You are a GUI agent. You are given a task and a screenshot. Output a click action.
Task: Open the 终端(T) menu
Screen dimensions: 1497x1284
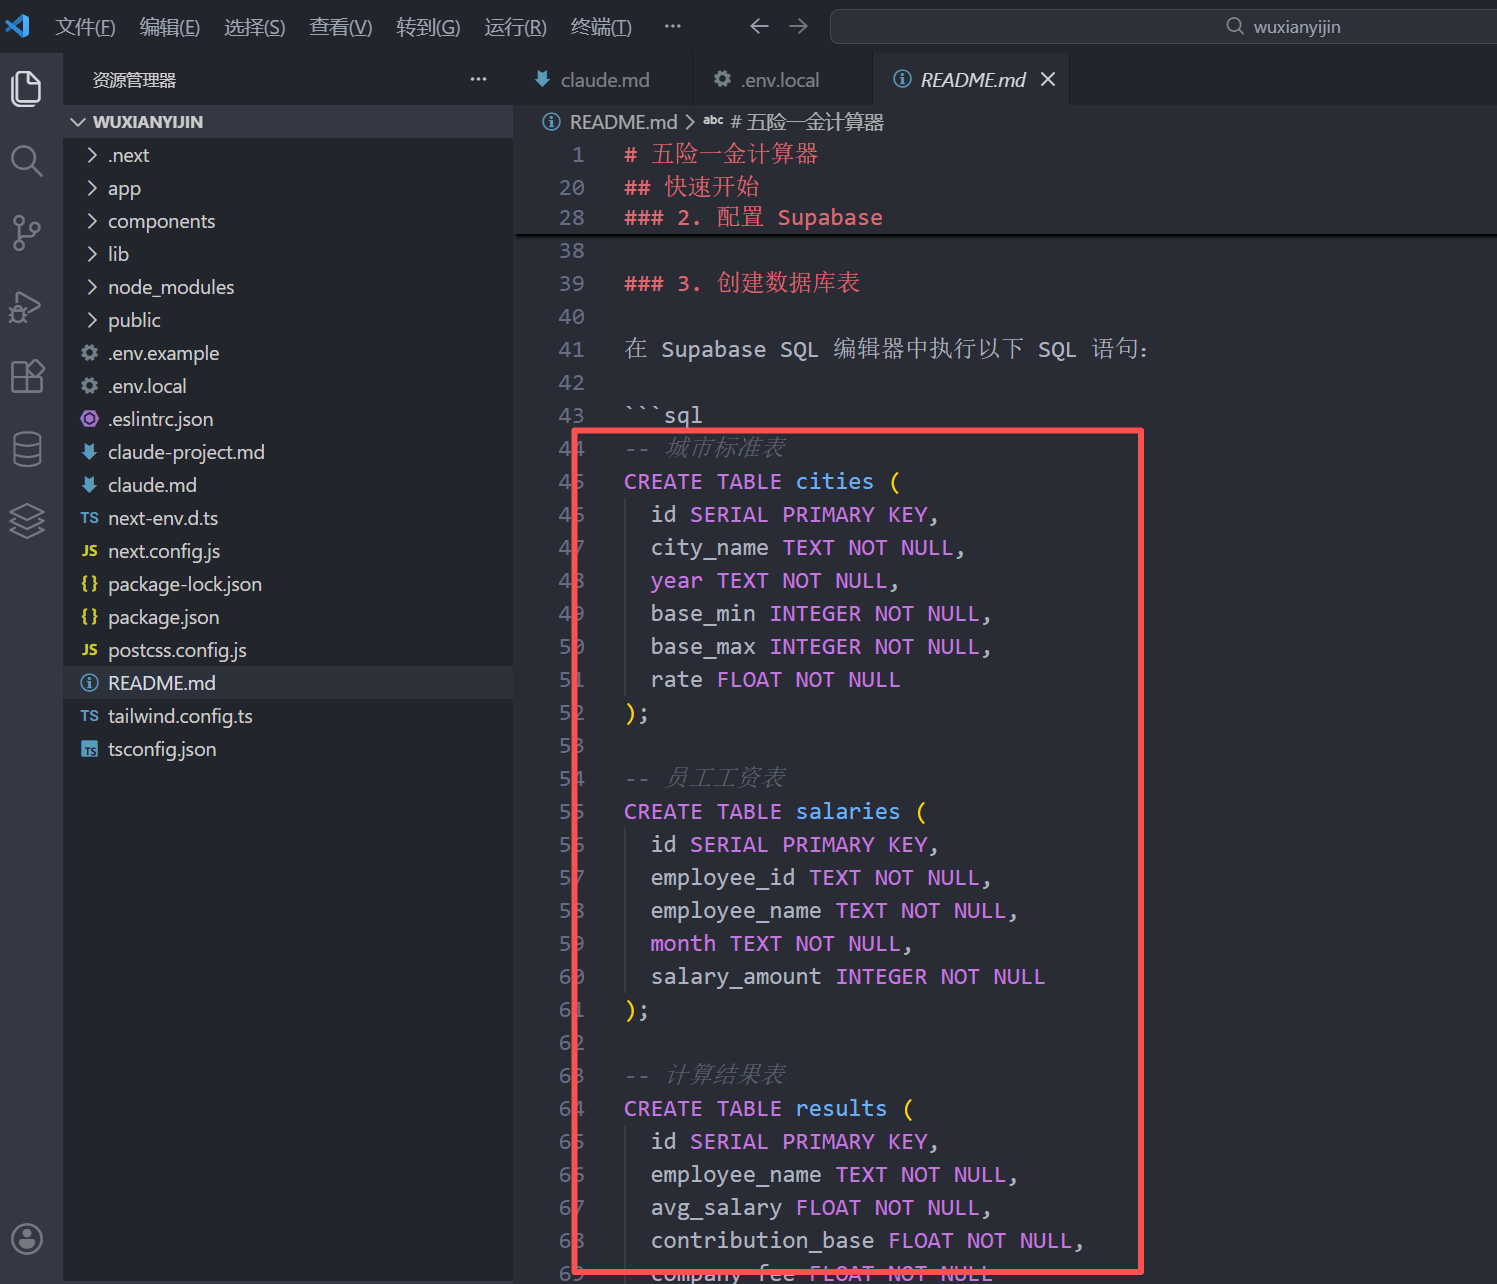[601, 27]
